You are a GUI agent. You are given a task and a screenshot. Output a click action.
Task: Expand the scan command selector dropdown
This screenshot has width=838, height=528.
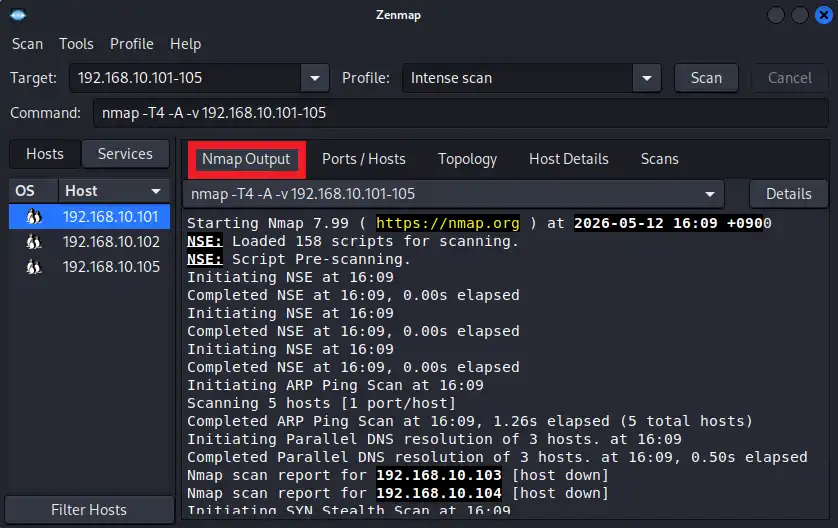pos(710,194)
